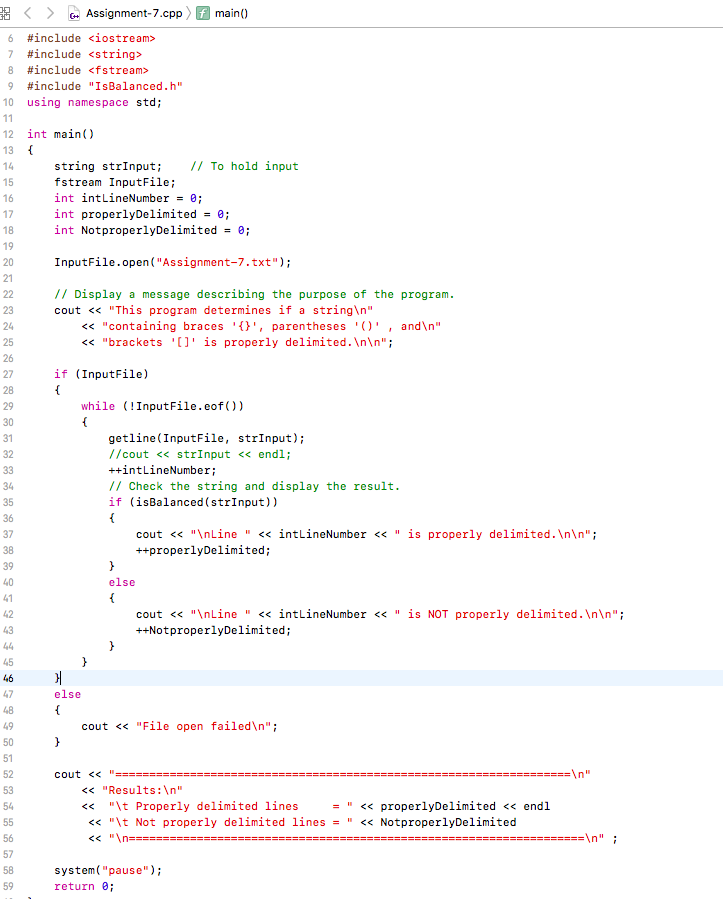Image resolution: width=723 pixels, height=899 pixels.
Task: Click "#include <fstream>" line
Action: [88, 71]
